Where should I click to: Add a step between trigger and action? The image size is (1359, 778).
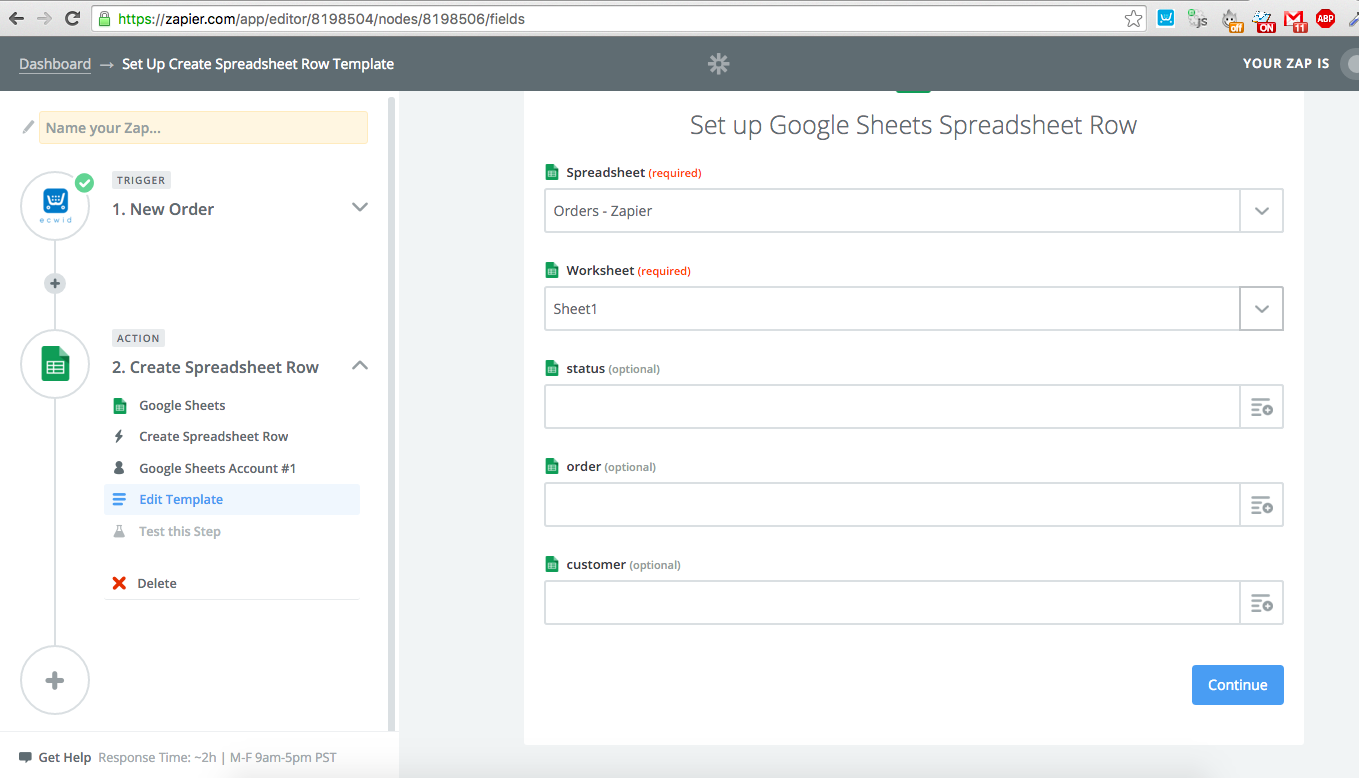pos(55,284)
